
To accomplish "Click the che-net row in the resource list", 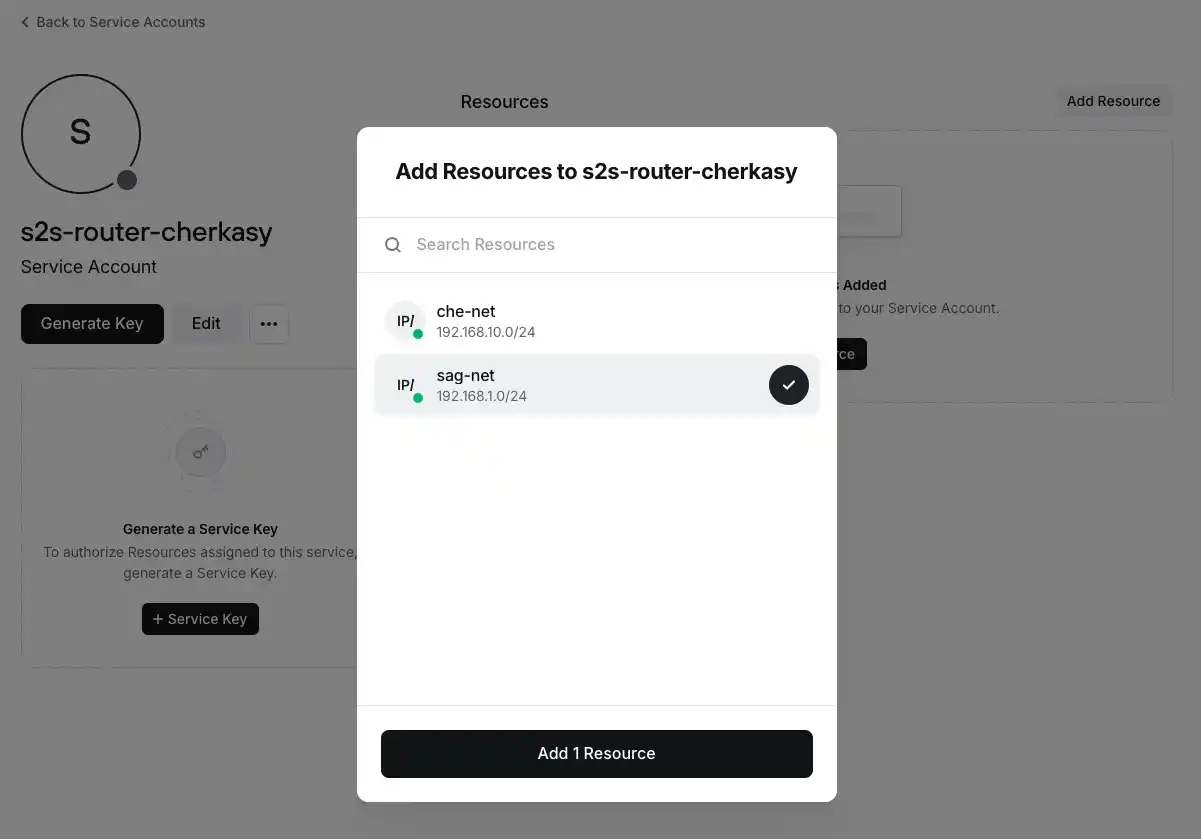I will (596, 320).
